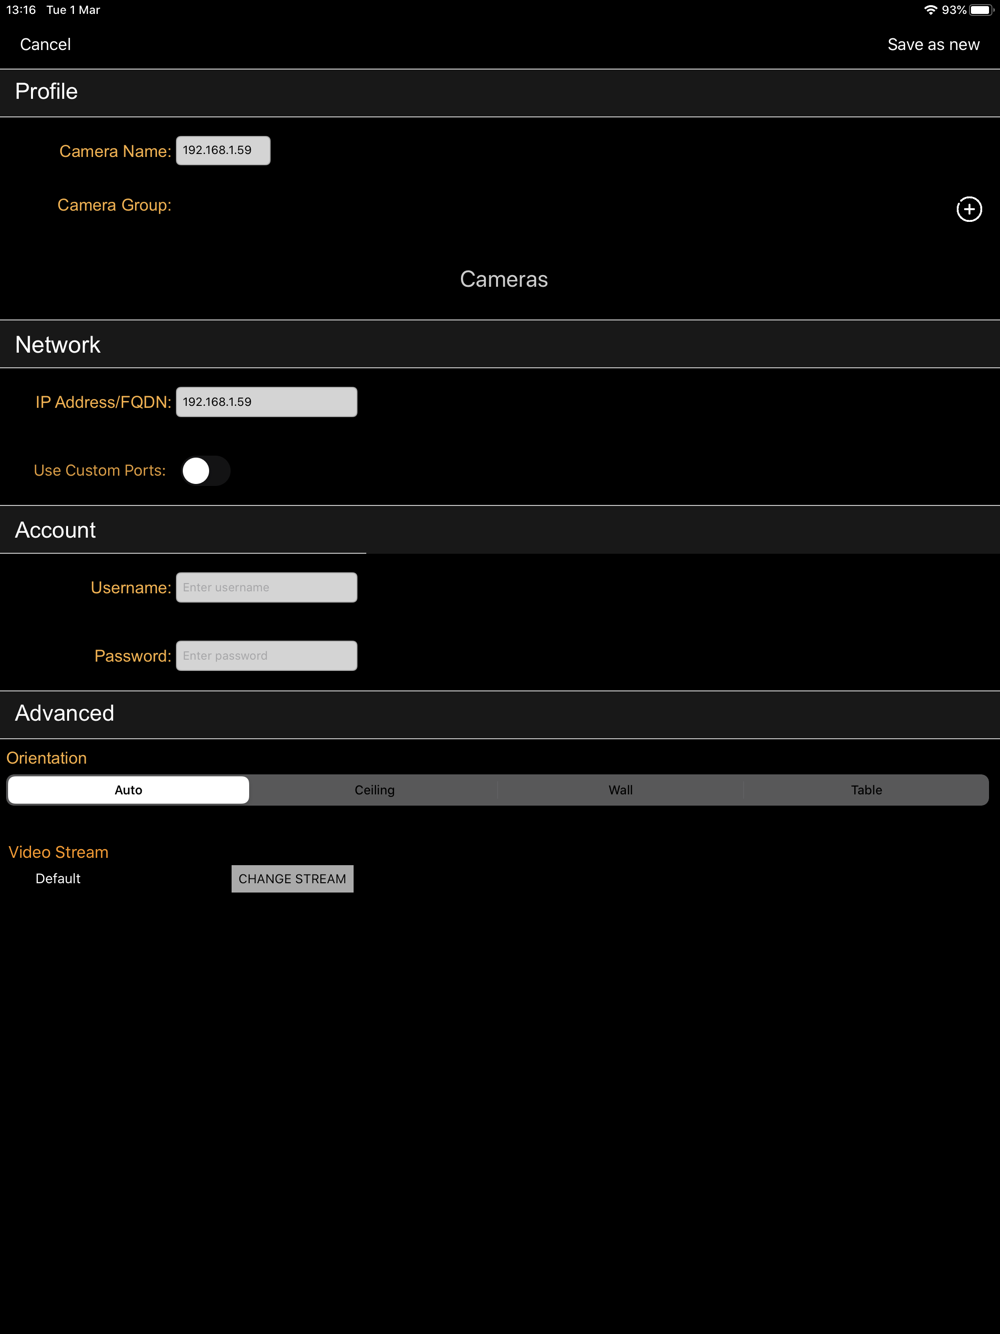Tap the Default video stream label
The width and height of the screenshot is (1000, 1334).
(x=58, y=879)
